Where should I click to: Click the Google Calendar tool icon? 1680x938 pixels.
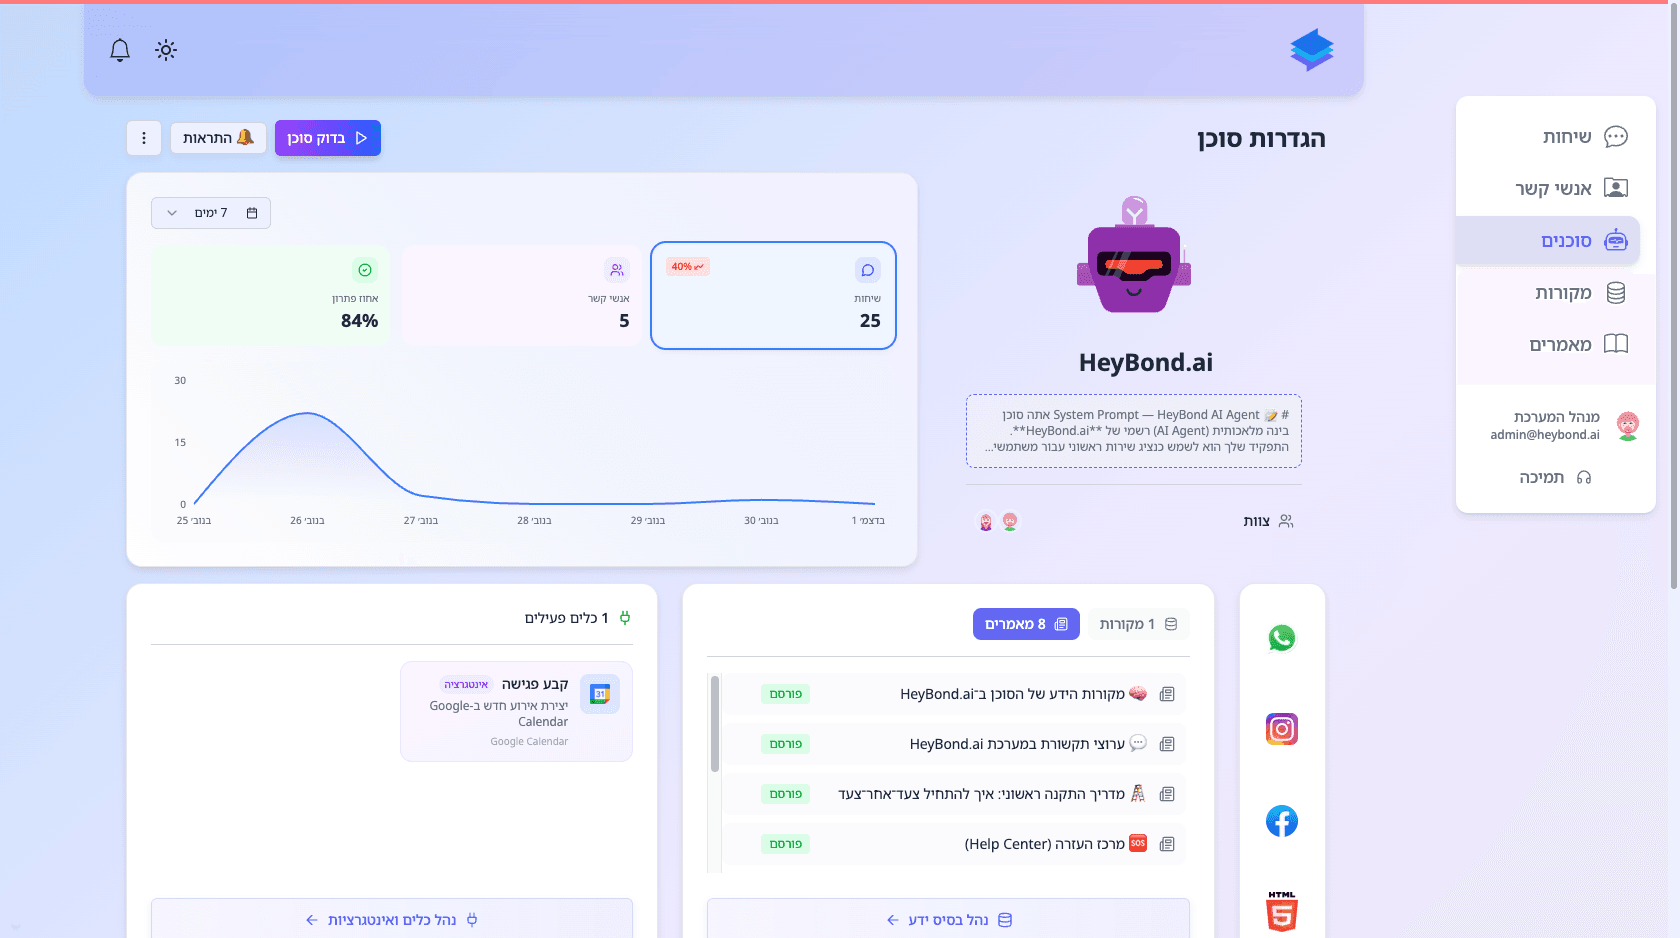[600, 694]
